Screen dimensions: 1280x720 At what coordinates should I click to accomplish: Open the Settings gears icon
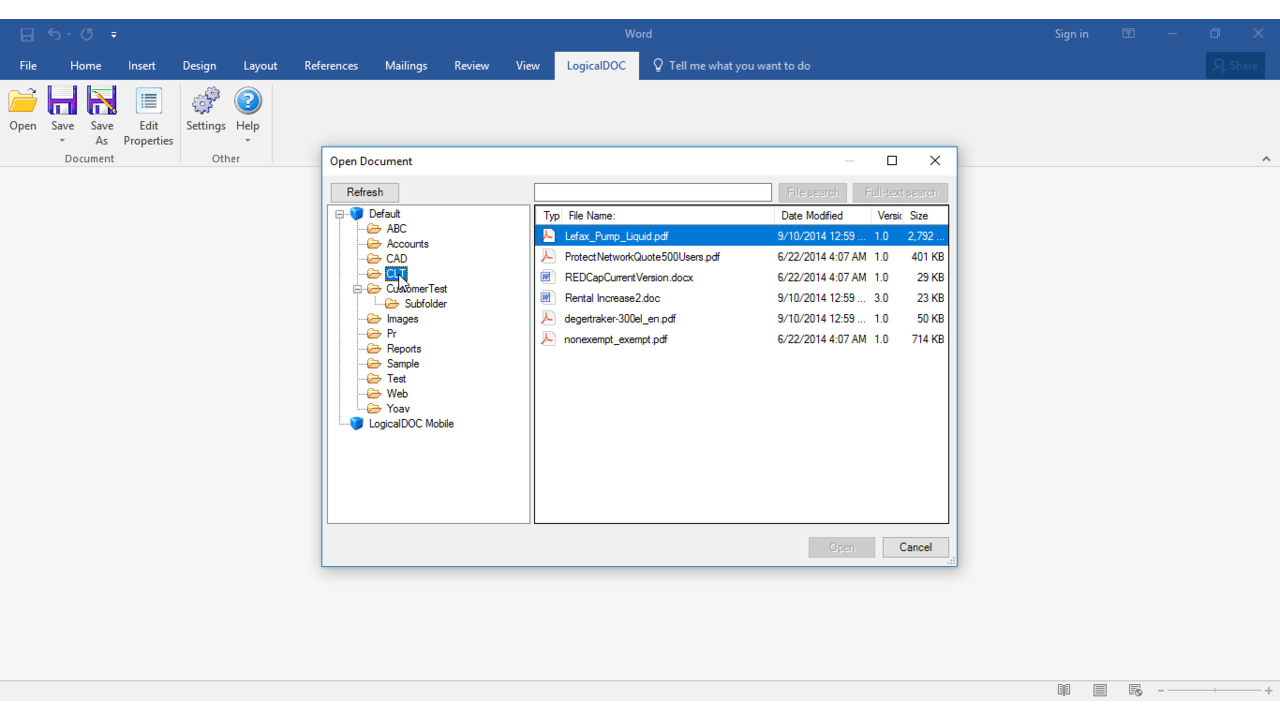click(206, 101)
